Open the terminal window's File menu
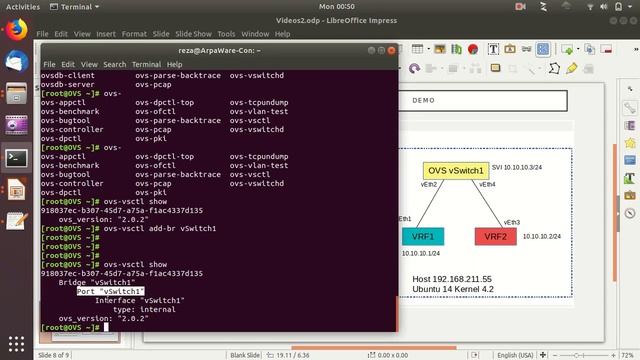The image size is (640, 360). pos(49,64)
